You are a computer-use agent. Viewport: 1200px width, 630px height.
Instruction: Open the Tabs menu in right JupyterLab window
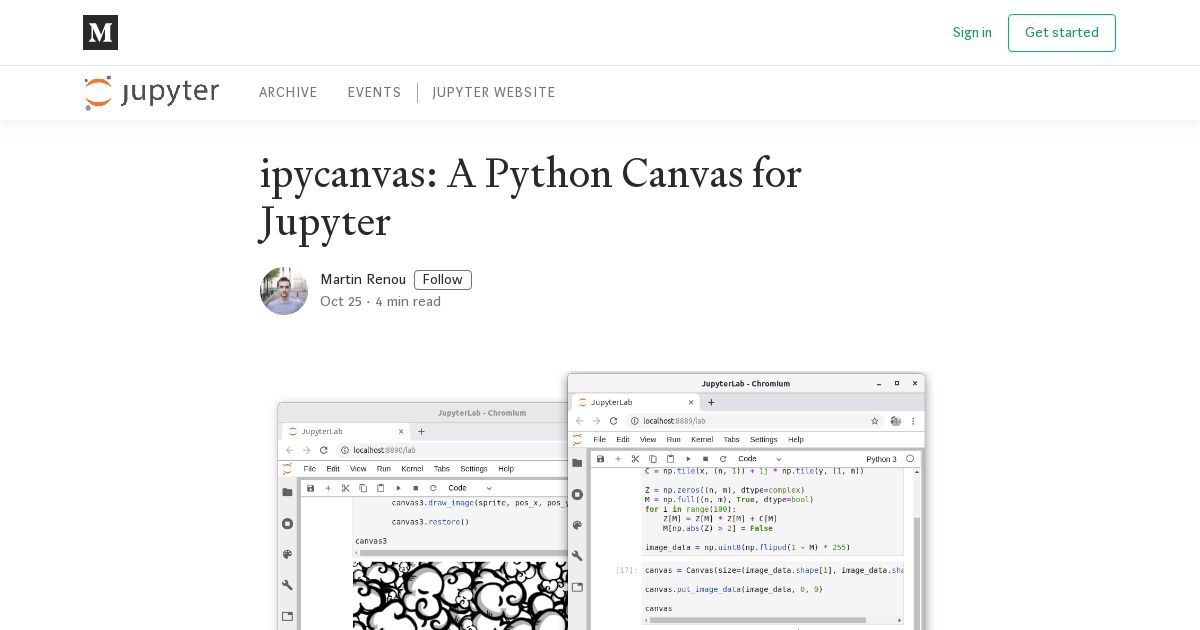732,439
